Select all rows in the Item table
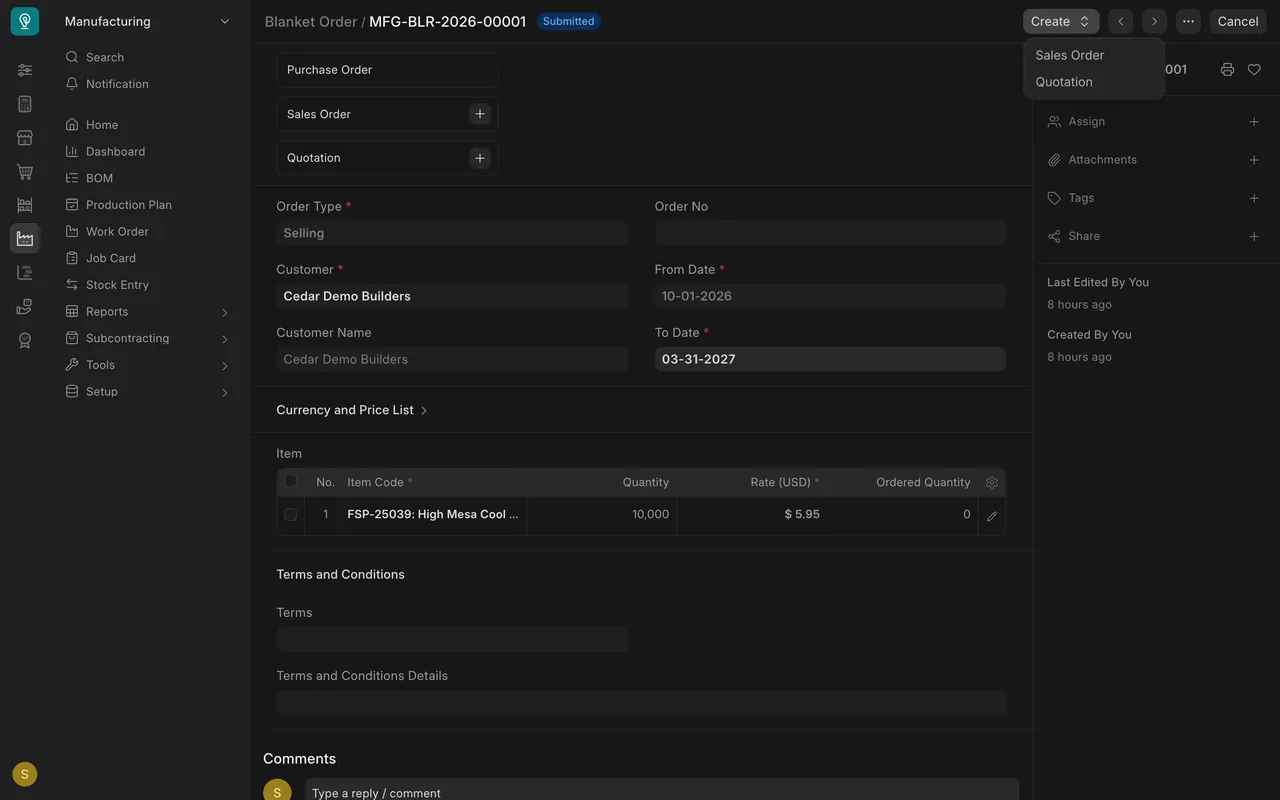1280x800 pixels. (x=291, y=481)
